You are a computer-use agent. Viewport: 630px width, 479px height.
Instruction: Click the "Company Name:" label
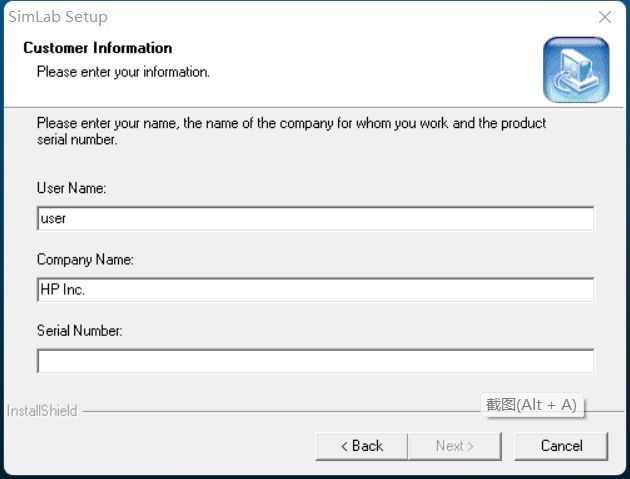click(x=85, y=259)
